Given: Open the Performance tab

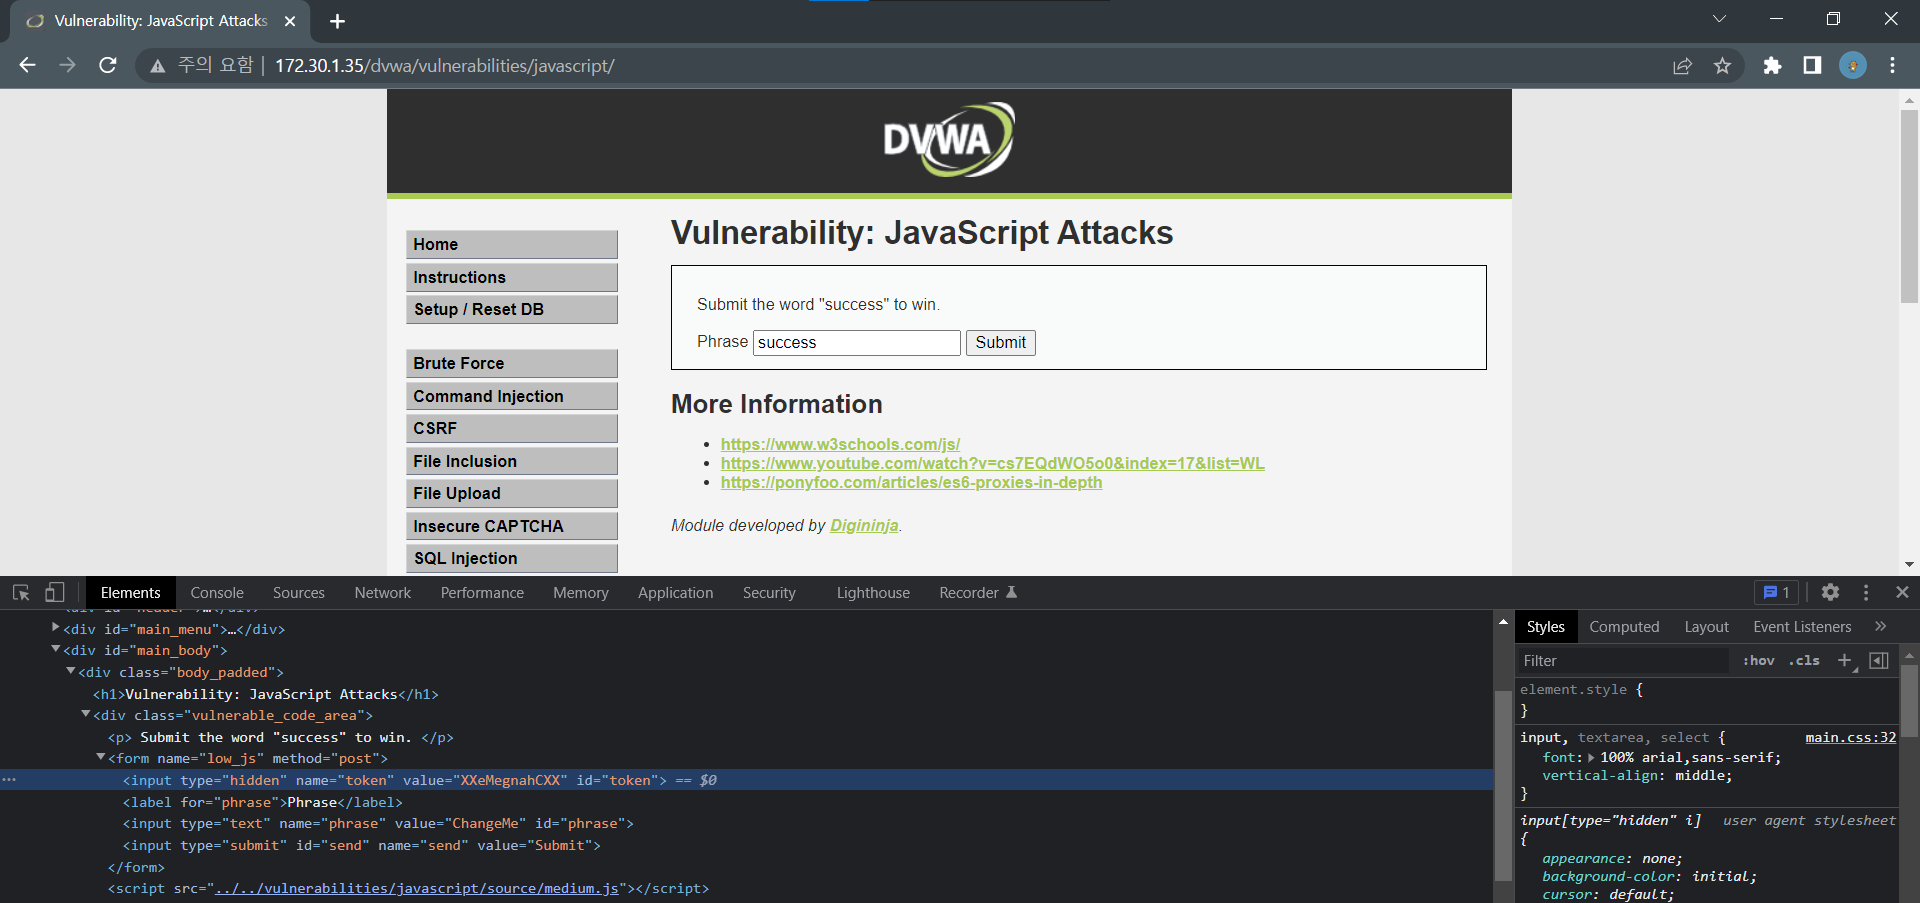Looking at the screenshot, I should [482, 592].
